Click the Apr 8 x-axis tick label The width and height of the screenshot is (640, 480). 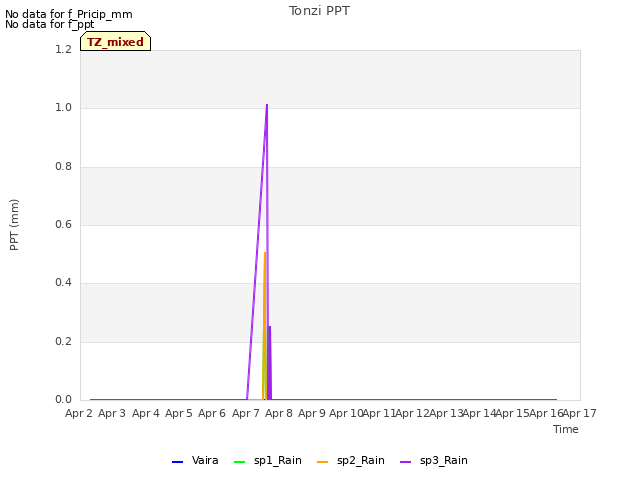coord(279,413)
